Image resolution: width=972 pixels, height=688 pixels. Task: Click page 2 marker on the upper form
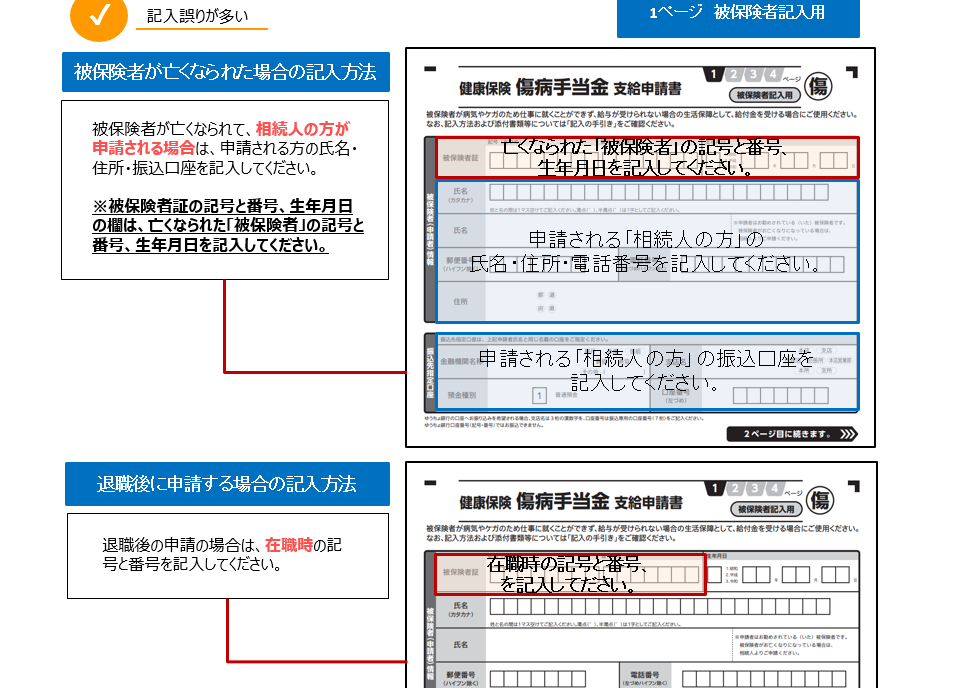733,75
